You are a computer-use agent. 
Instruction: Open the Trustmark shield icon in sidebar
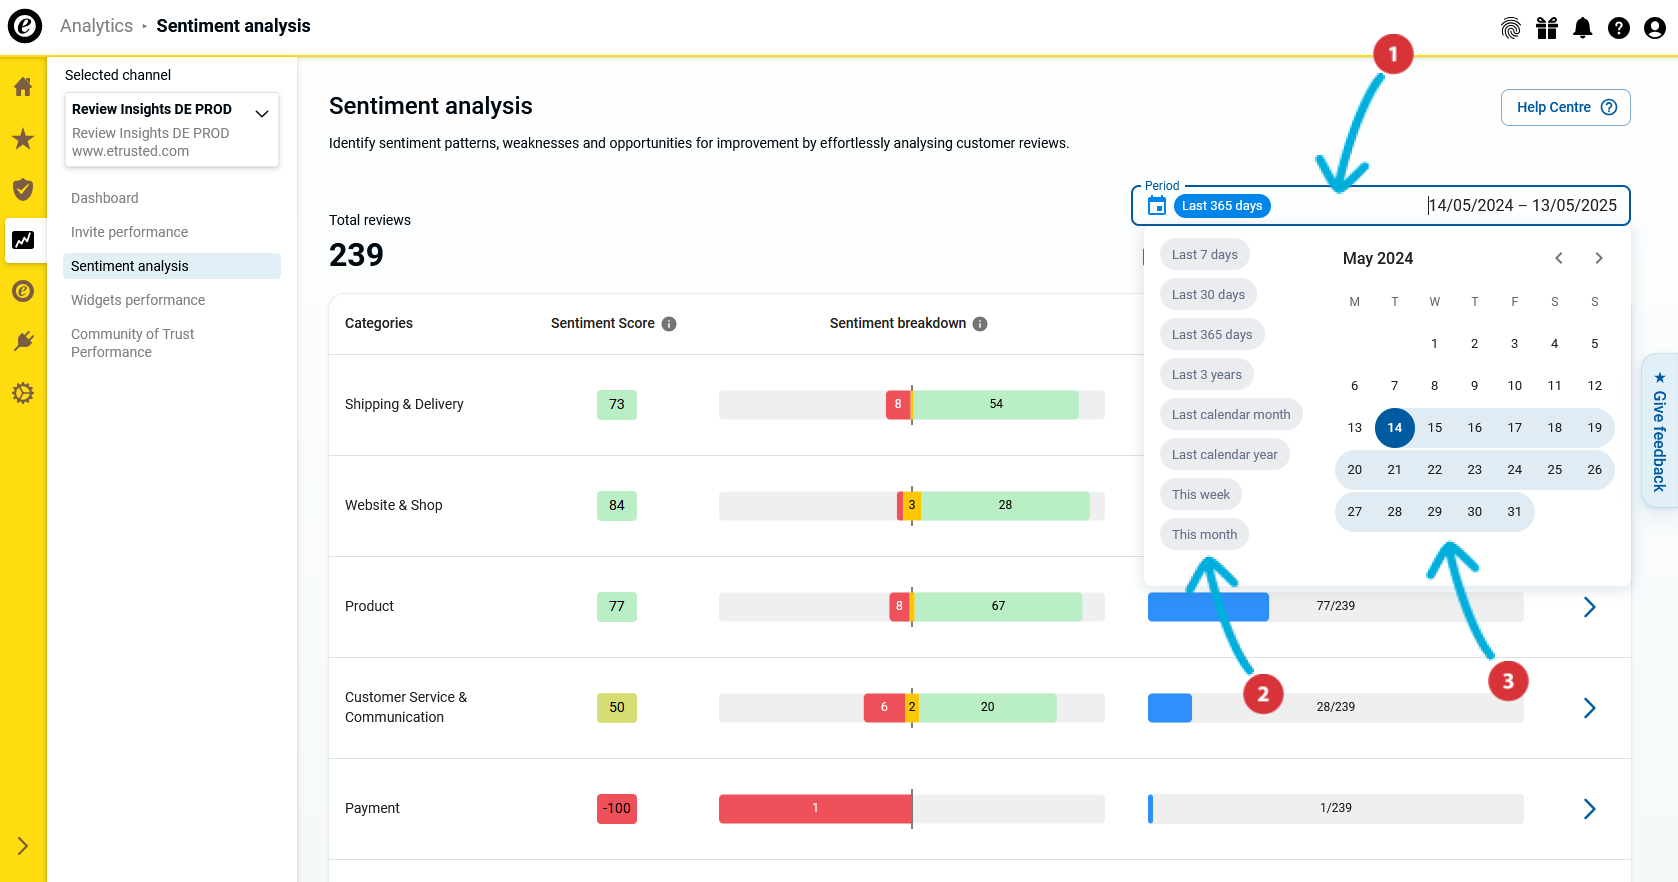[x=23, y=189]
